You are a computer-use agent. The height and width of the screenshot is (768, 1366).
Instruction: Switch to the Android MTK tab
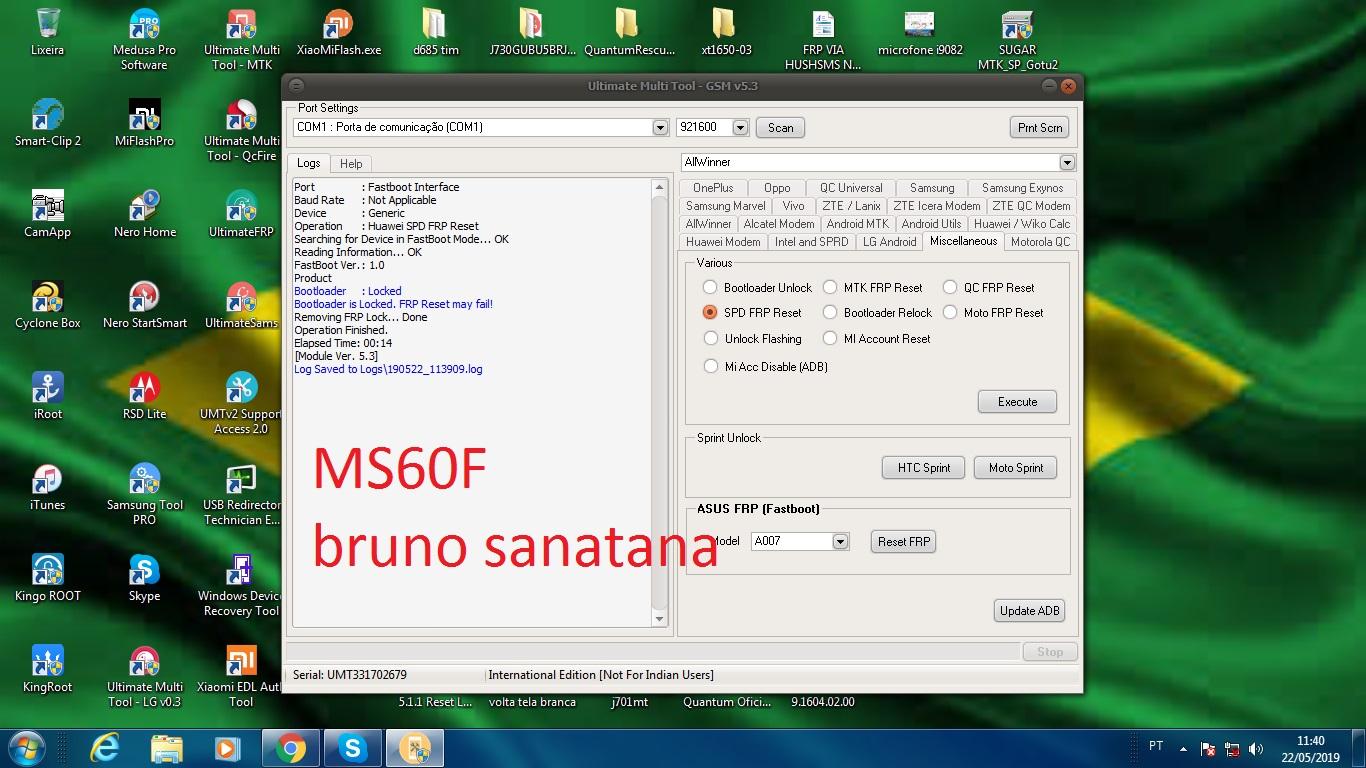(857, 224)
